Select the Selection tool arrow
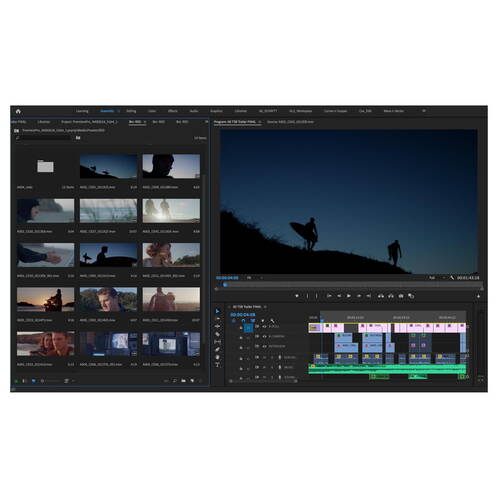Viewport: 498px width, 498px height. click(218, 311)
